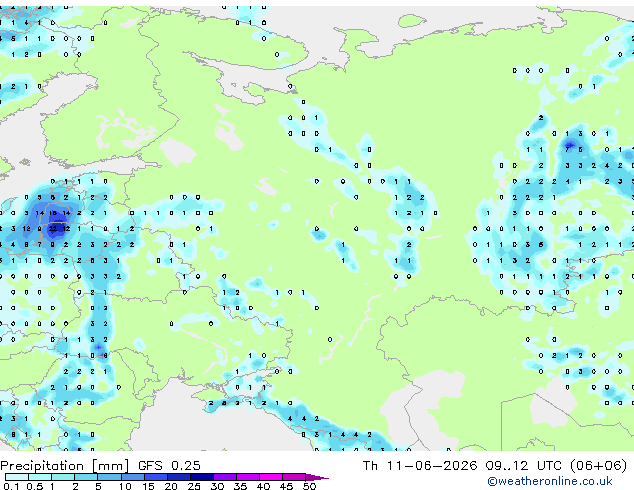Select the legend label '30'
Viewport: 634px width, 490px height.
pos(217,486)
